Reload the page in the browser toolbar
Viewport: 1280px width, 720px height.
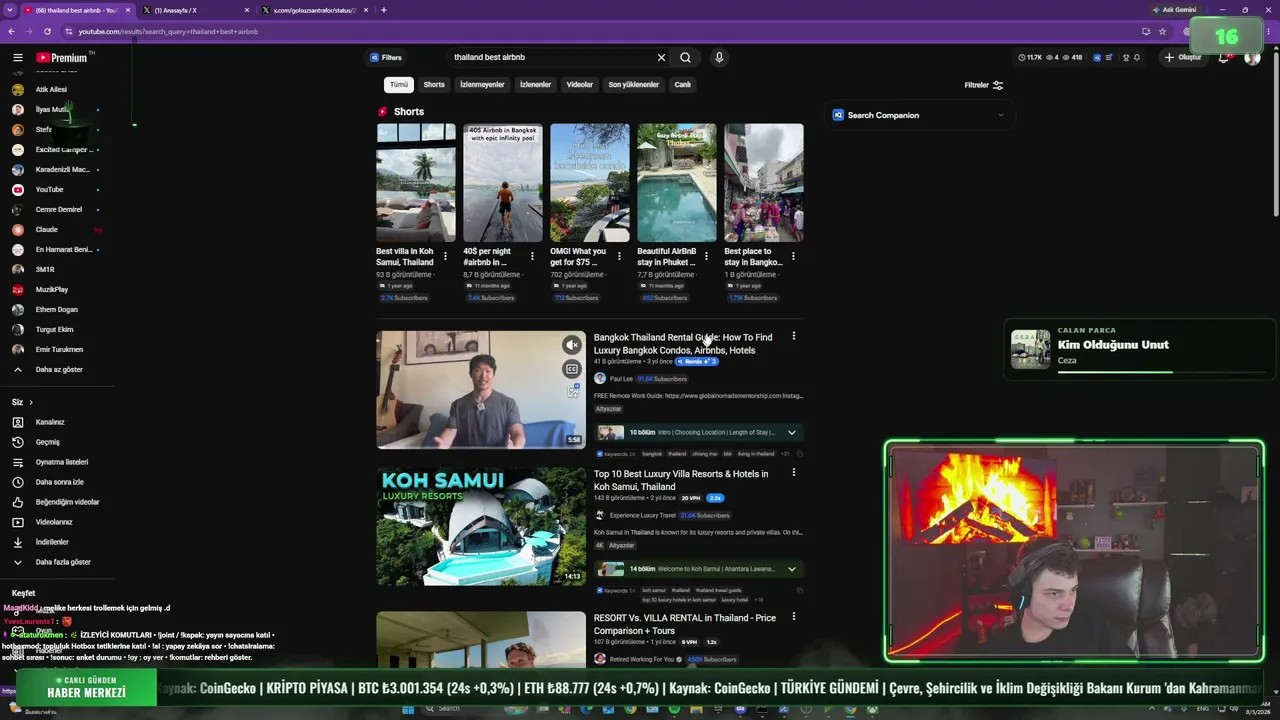click(x=47, y=31)
